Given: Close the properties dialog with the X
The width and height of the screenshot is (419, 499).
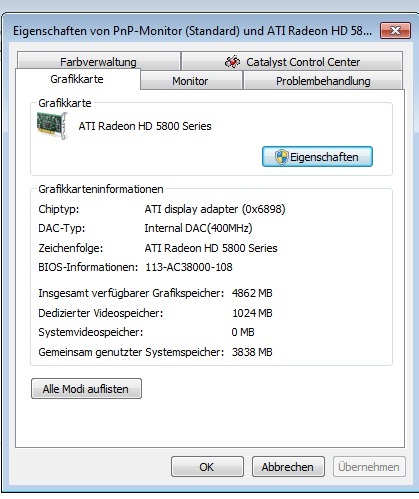Looking at the screenshot, I should [395, 31].
